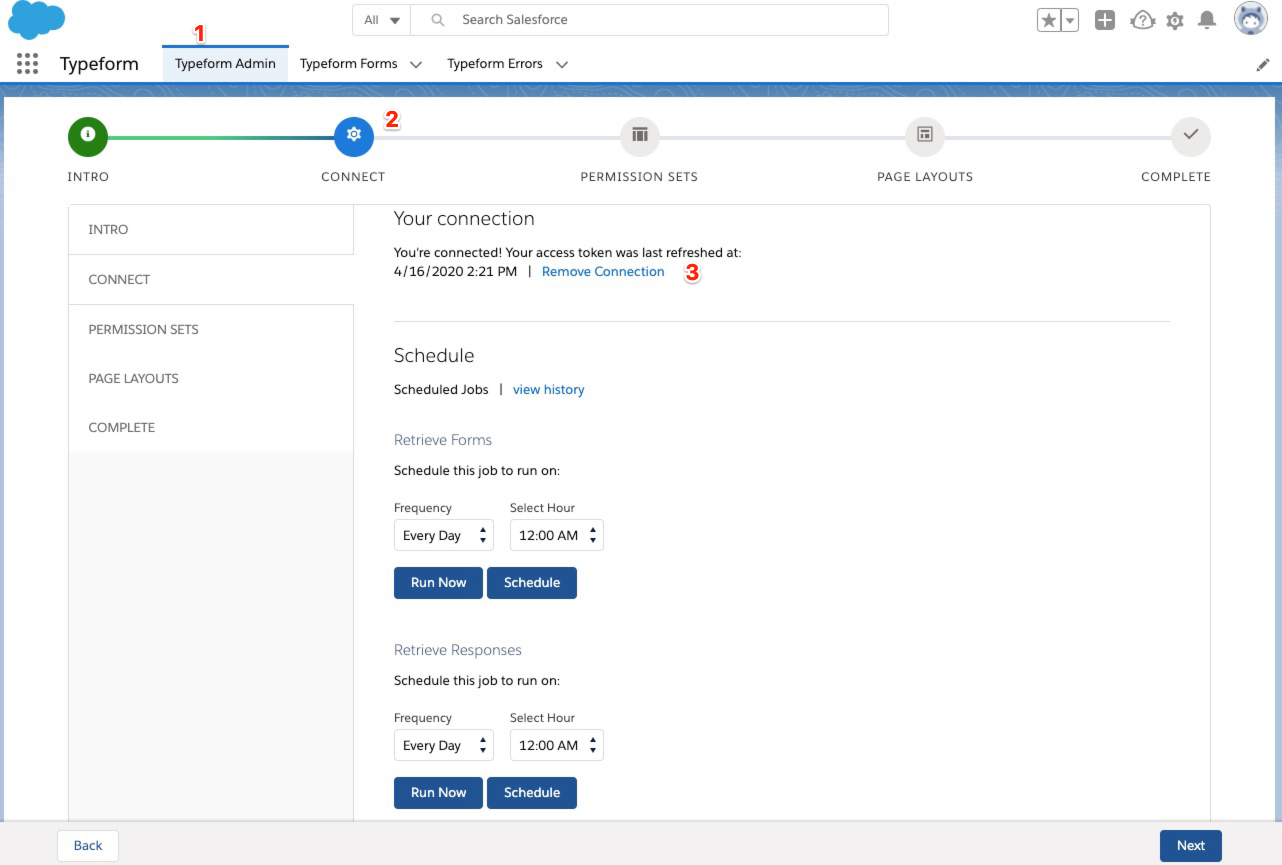The width and height of the screenshot is (1282, 865).
Task: Select COMPLETE in the side navigation
Action: [x=211, y=428]
